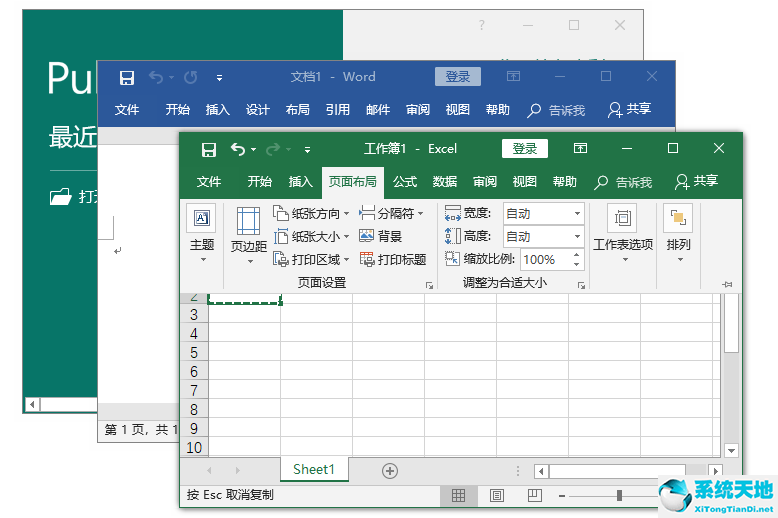Click the zoom slider in status bar
Screen dimensions: 778x518
pos(620,495)
